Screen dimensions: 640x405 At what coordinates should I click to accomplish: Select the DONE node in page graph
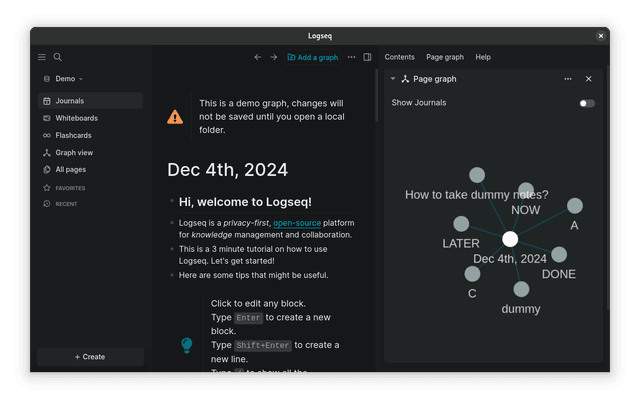pyautogui.click(x=559, y=255)
